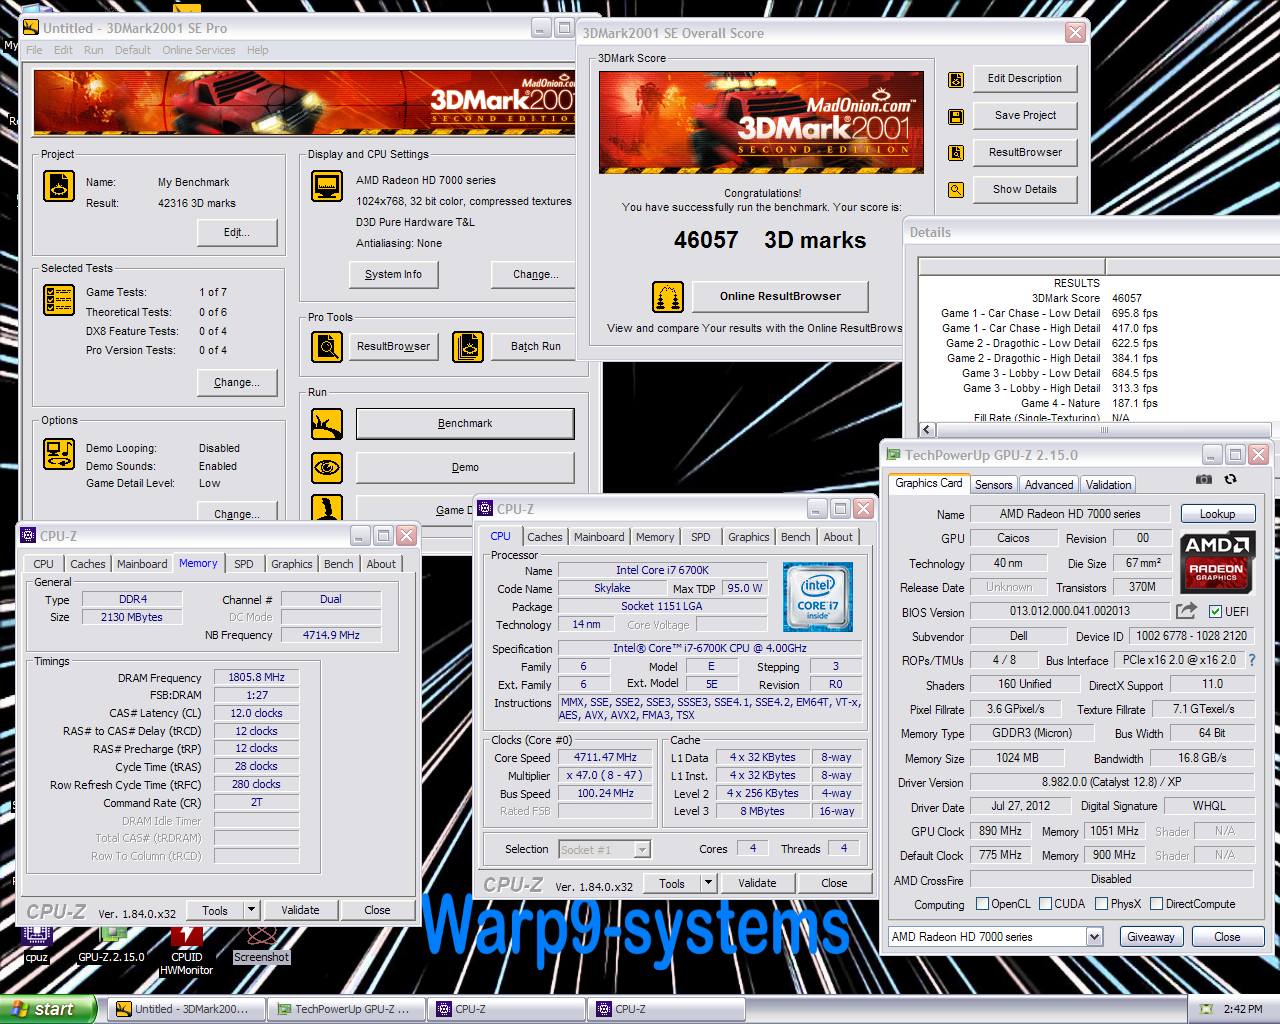Click the Online ResultBrowser button

(x=780, y=296)
